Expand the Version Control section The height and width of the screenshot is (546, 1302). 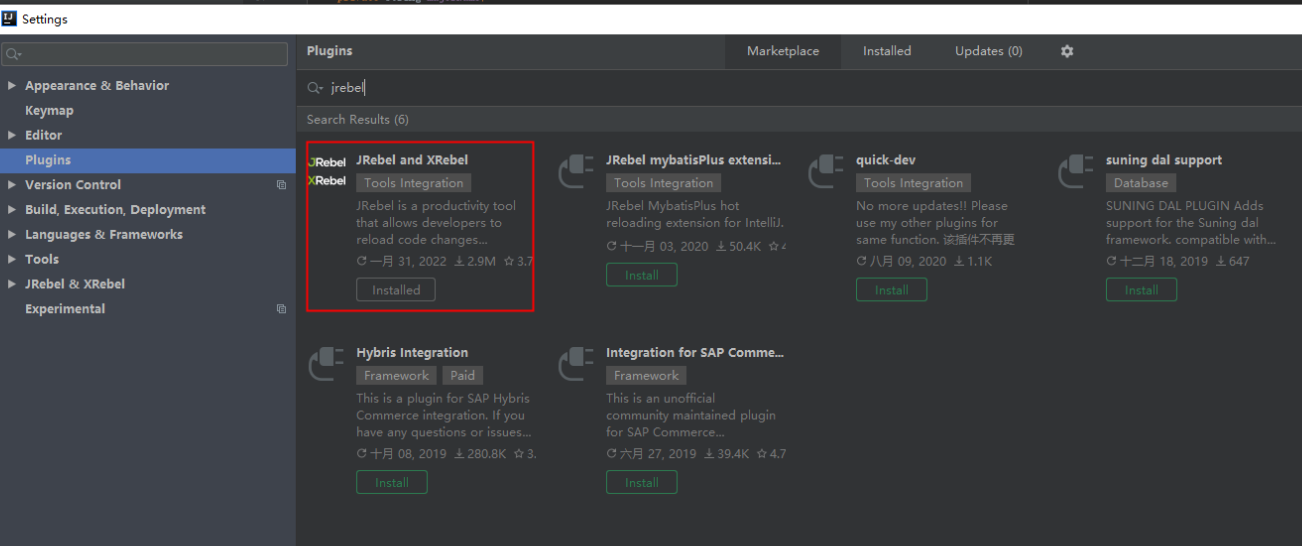point(12,185)
